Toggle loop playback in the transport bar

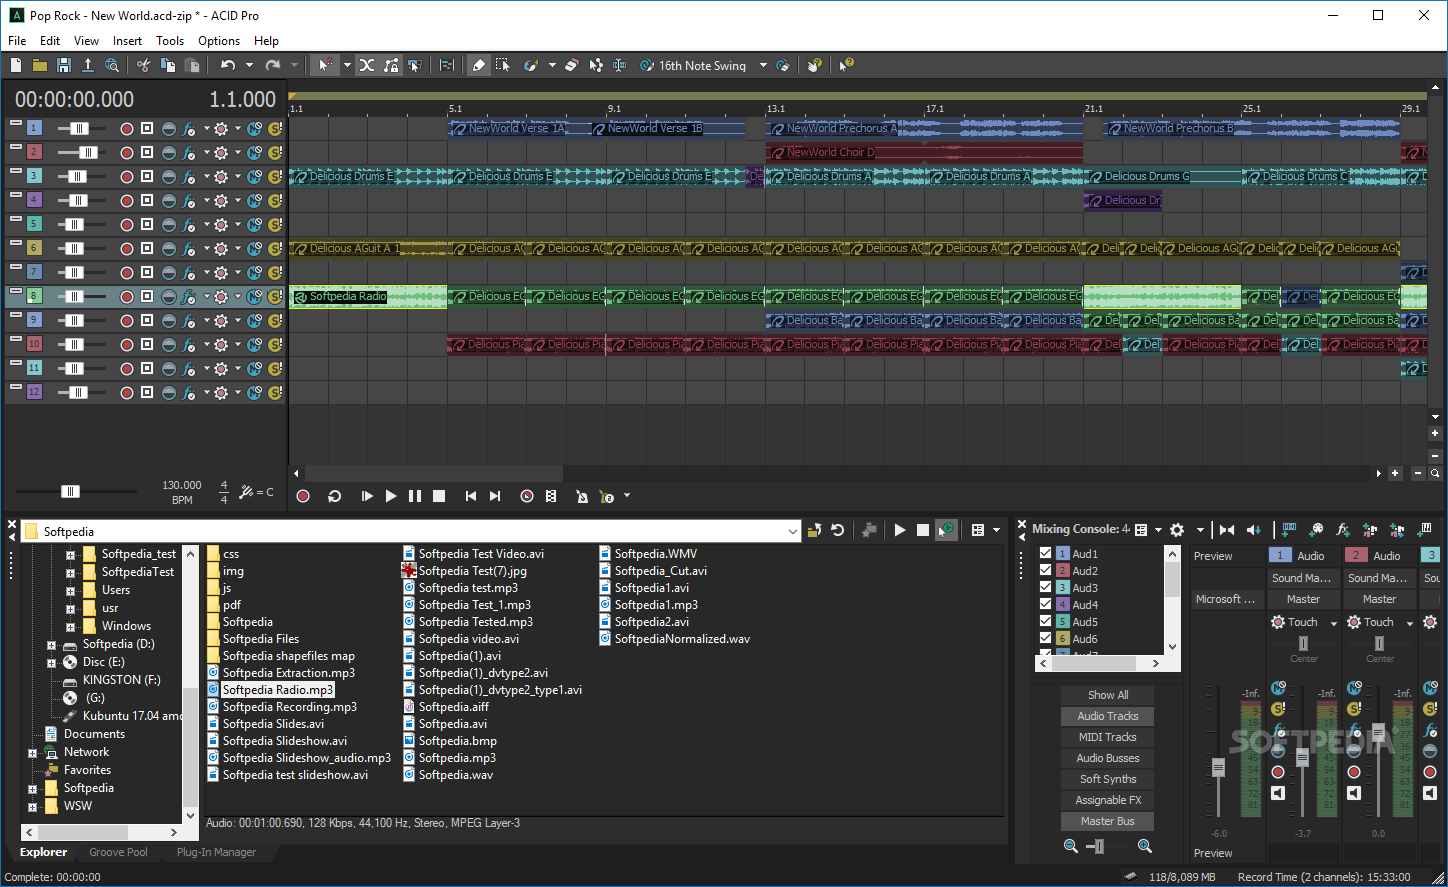(335, 496)
